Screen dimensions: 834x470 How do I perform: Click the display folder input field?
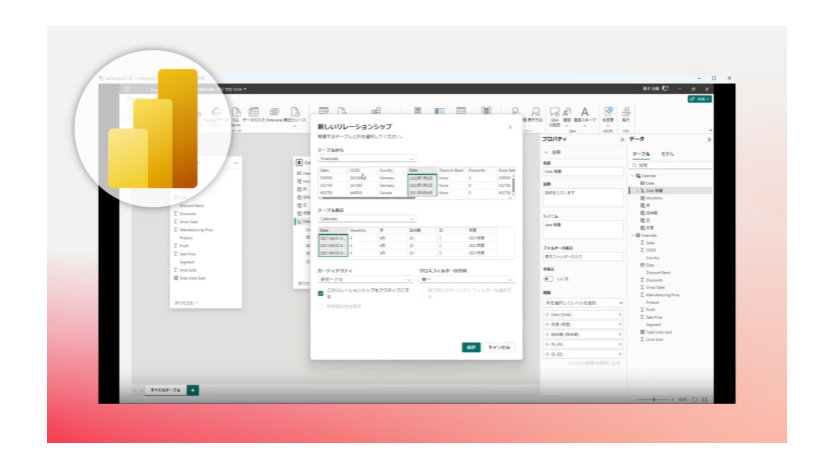pos(583,256)
